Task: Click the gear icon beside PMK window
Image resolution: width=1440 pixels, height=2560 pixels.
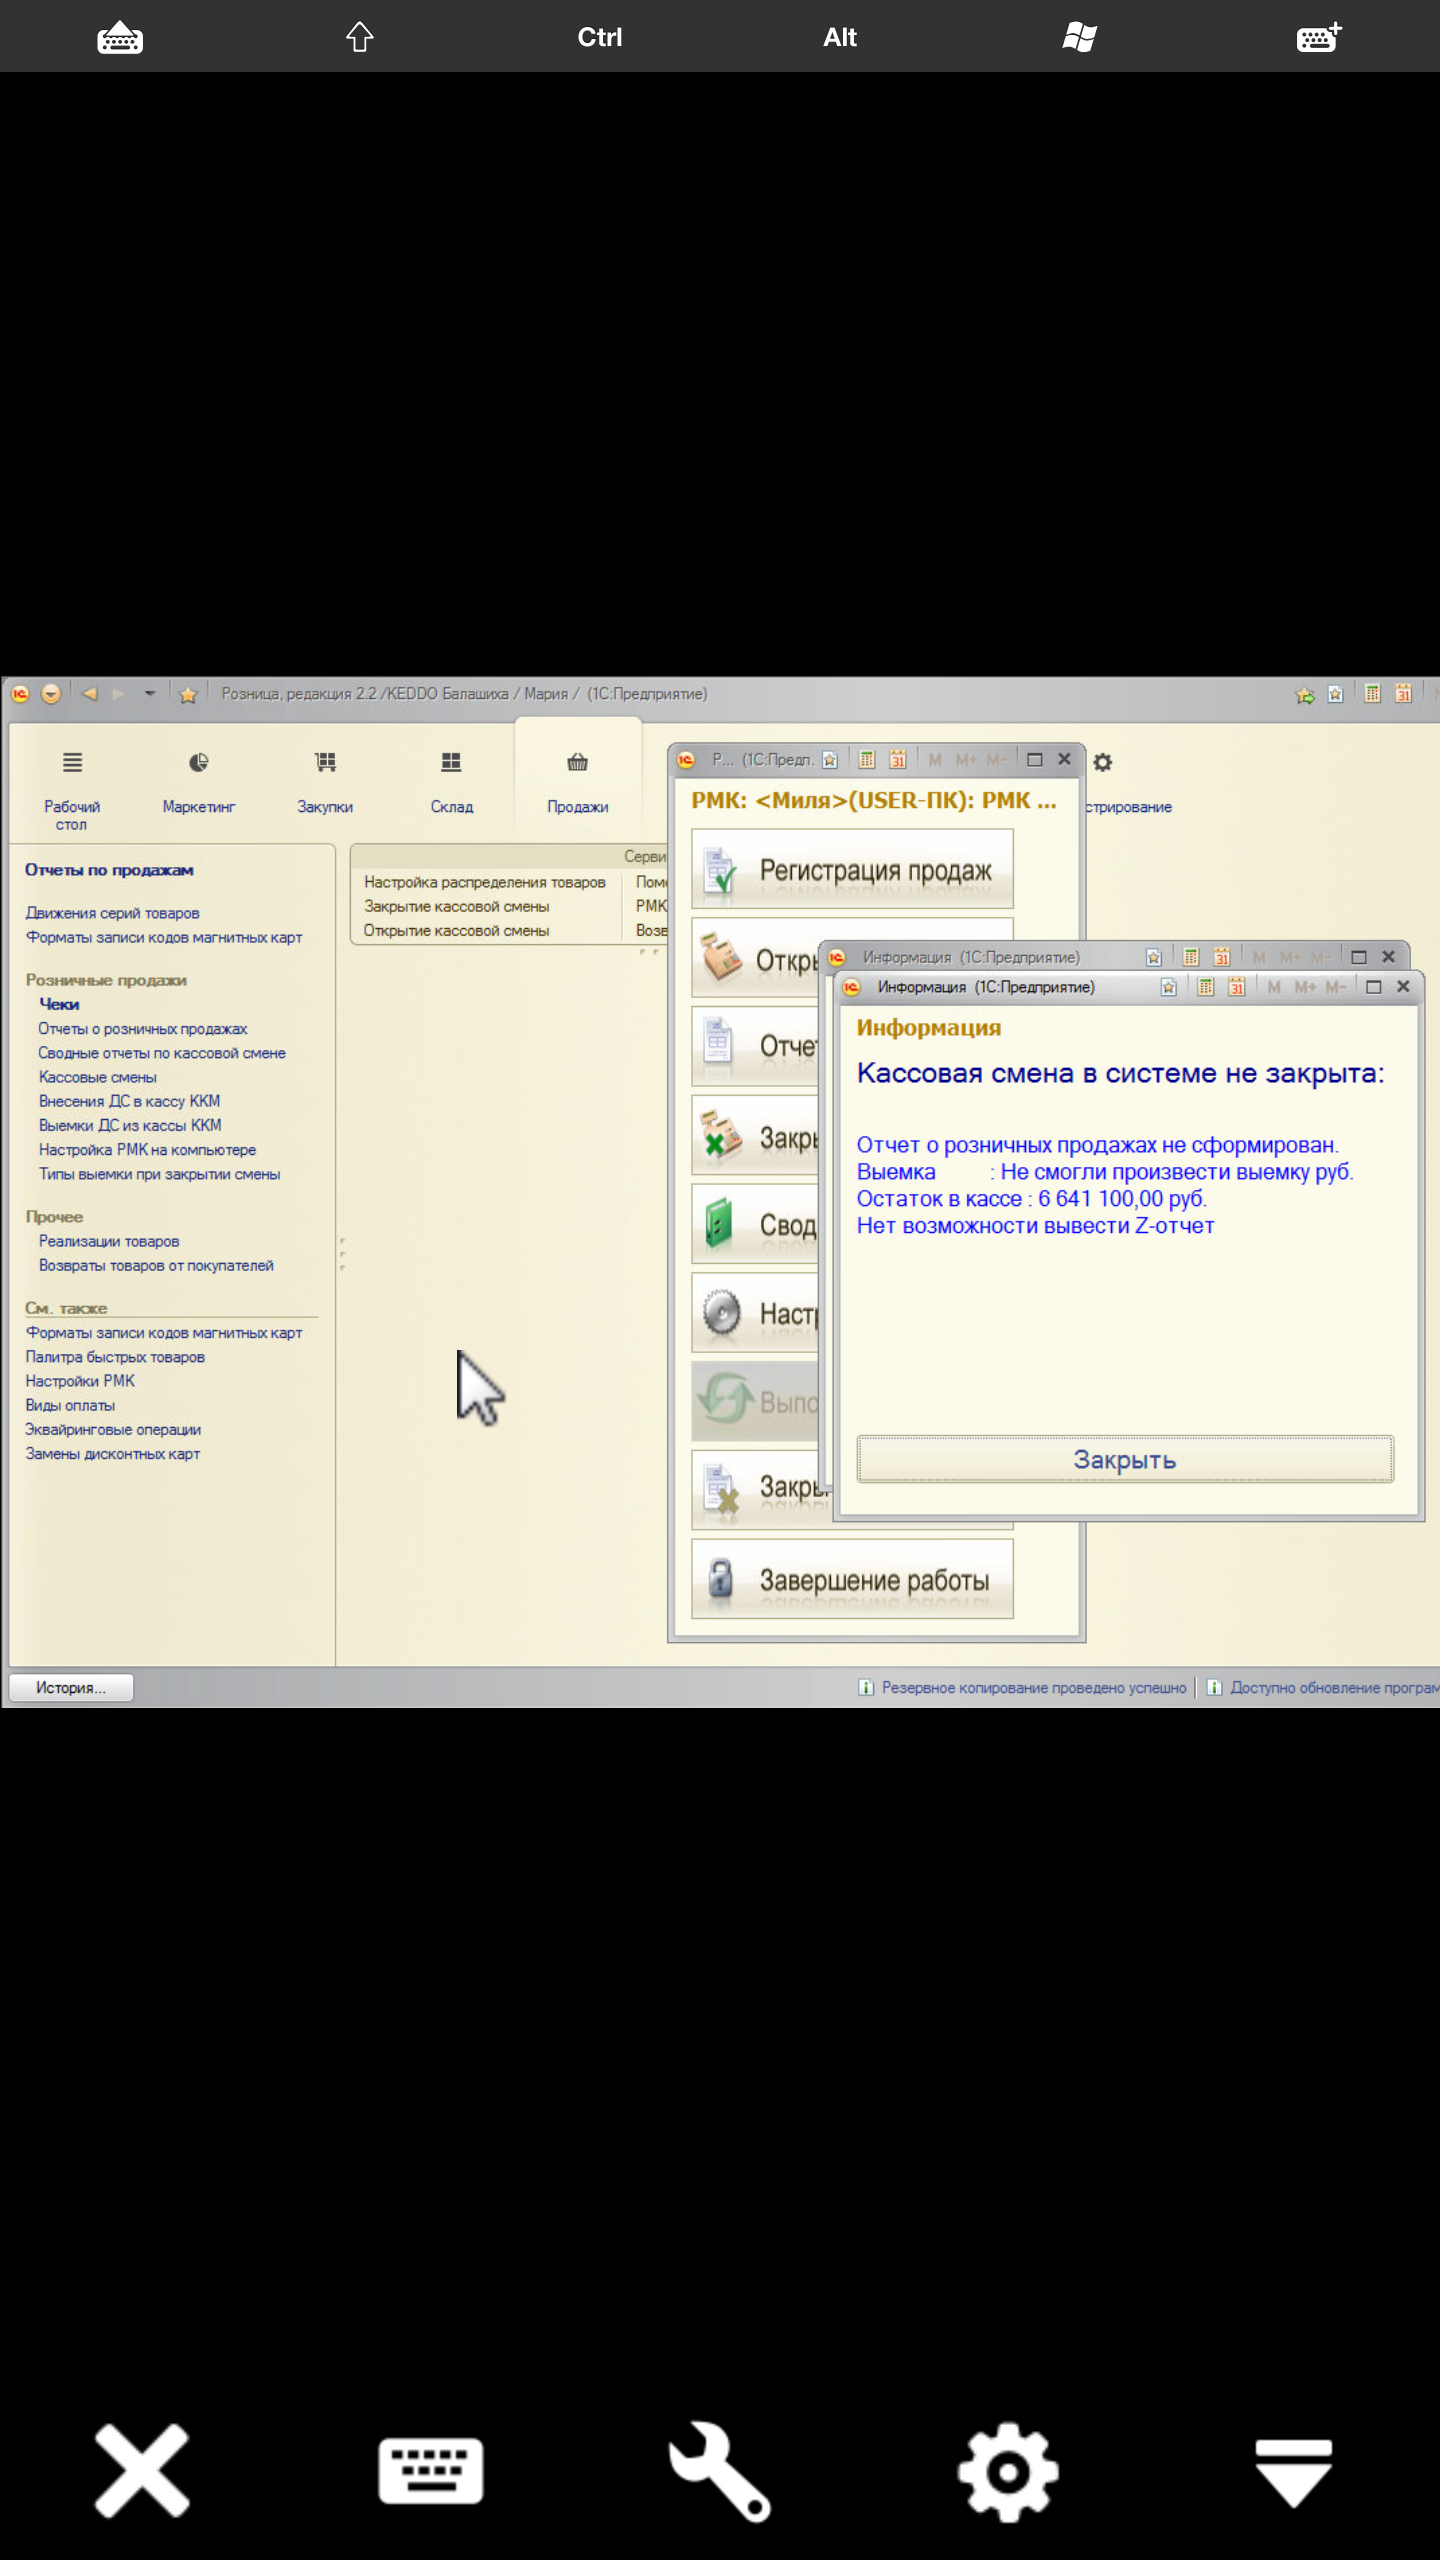Action: tap(1102, 762)
